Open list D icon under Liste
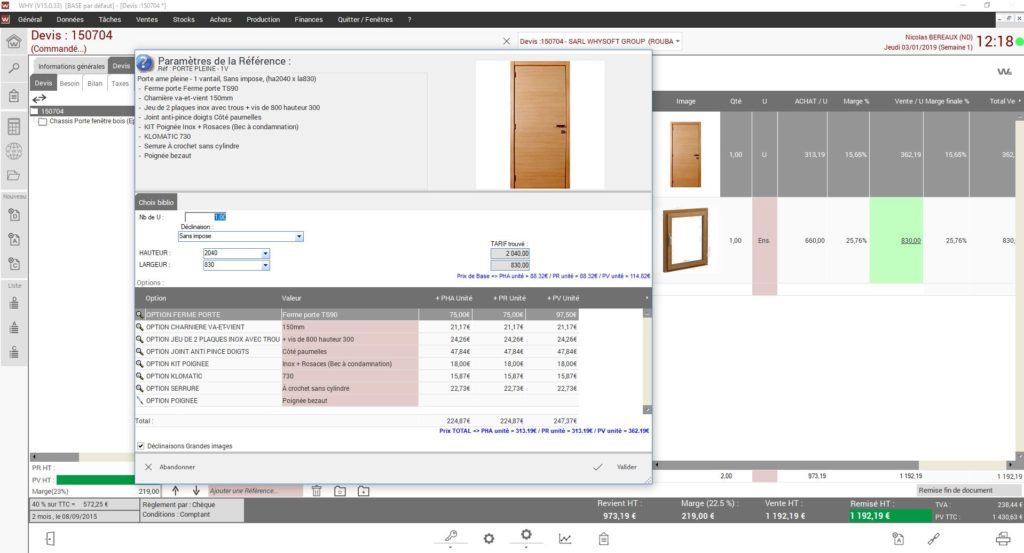Viewport: 1024px width, 553px height. (x=14, y=303)
